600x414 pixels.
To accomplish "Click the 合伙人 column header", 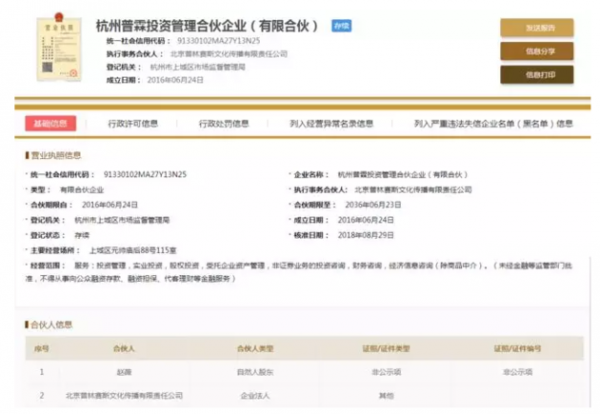I will pyautogui.click(x=124, y=348).
